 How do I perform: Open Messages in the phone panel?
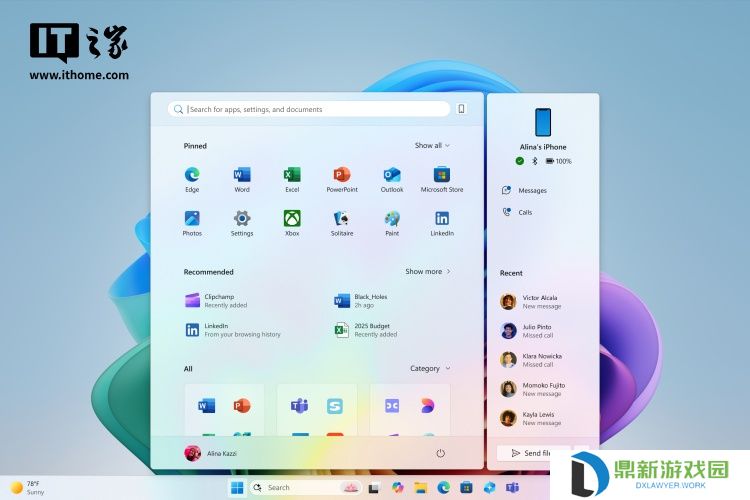click(x=524, y=190)
